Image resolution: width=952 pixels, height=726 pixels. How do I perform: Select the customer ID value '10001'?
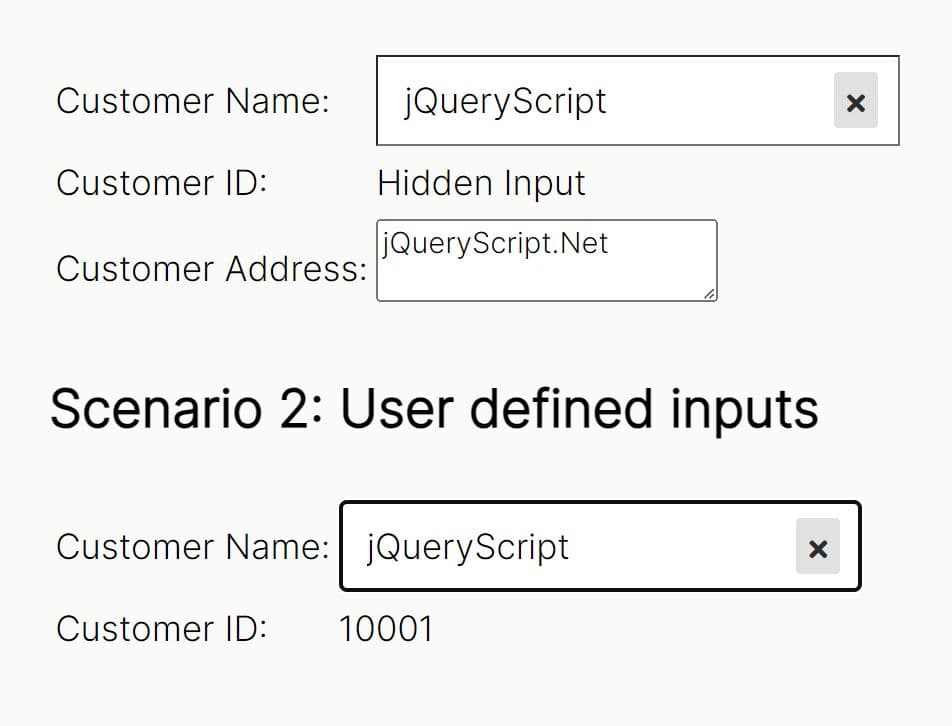[386, 628]
